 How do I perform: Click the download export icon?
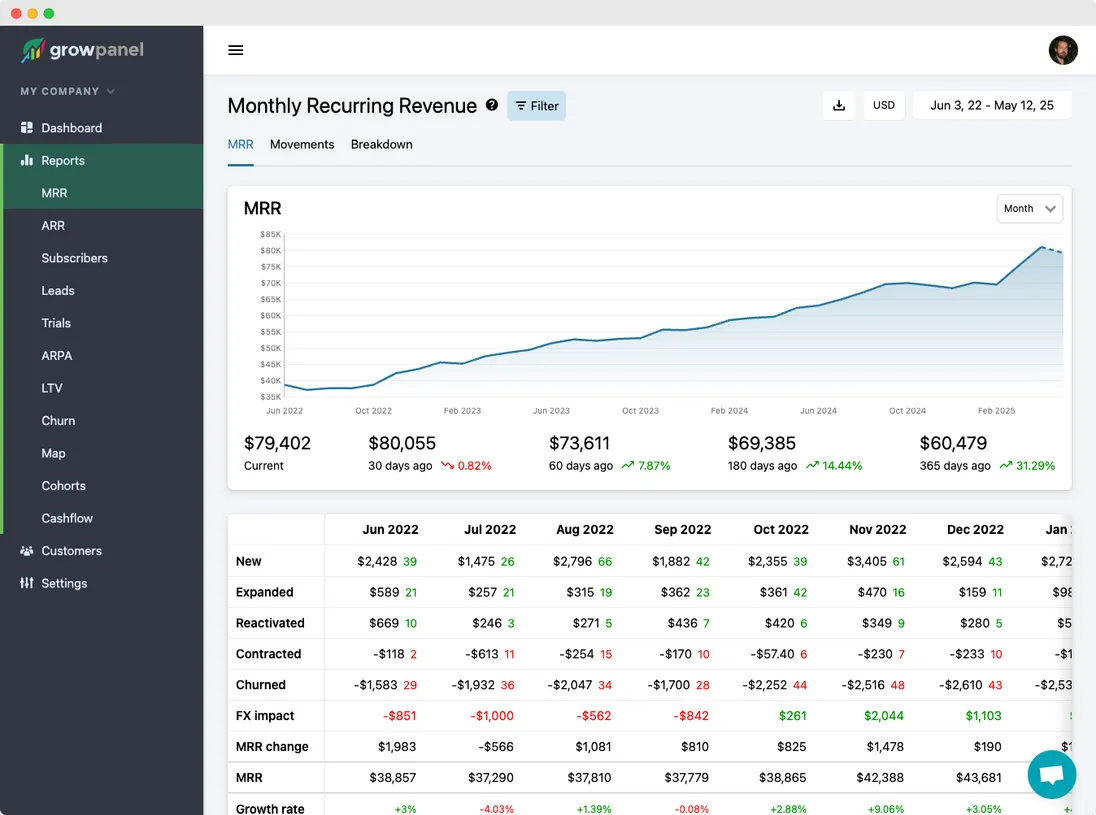pos(839,106)
